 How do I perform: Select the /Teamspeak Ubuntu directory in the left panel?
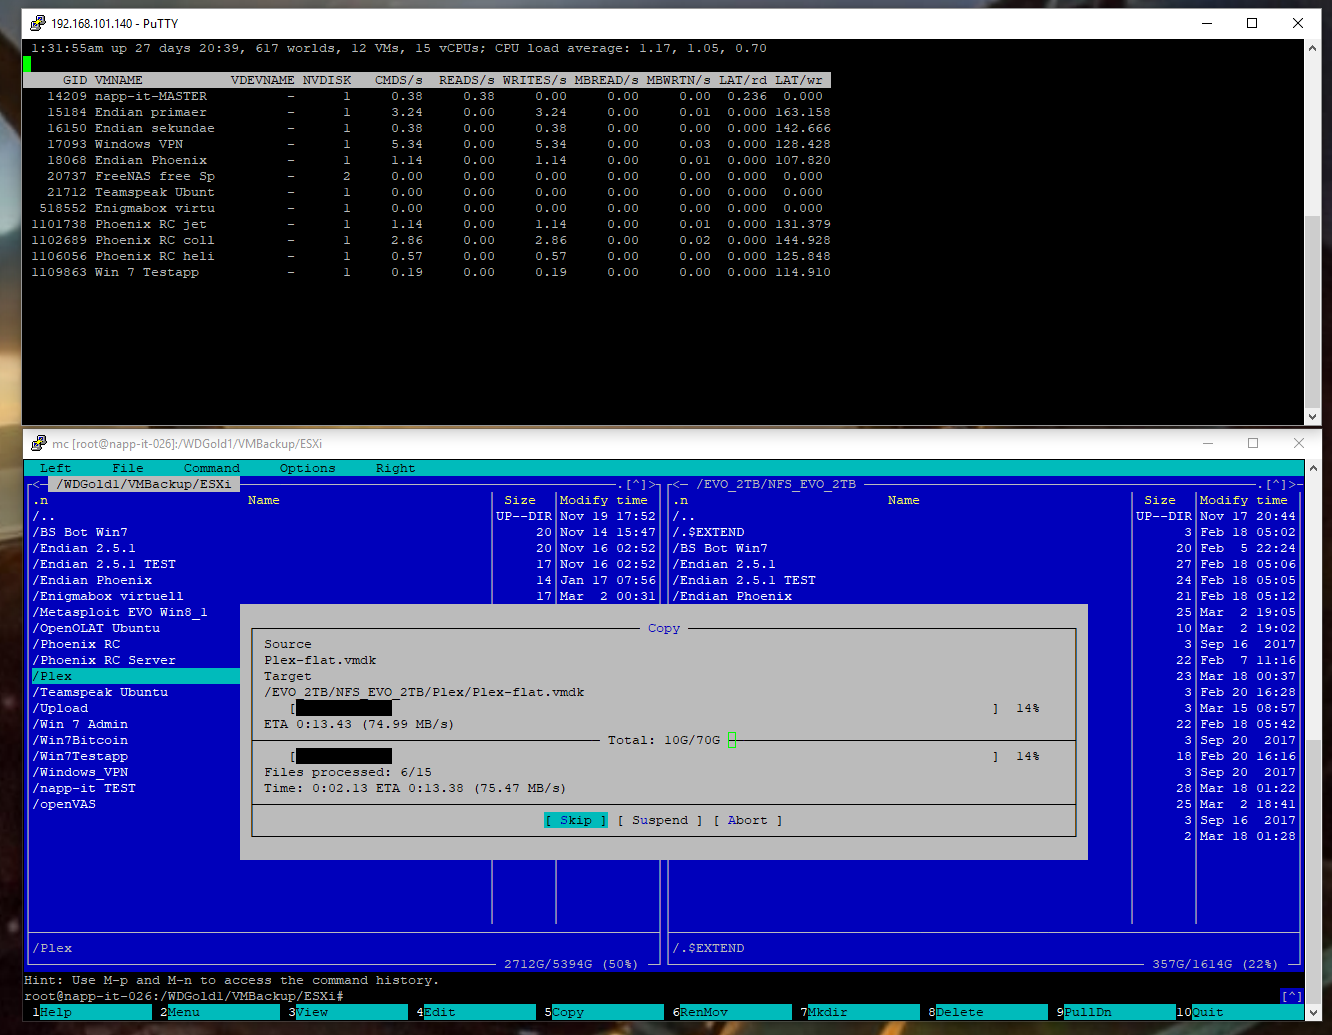(x=100, y=692)
